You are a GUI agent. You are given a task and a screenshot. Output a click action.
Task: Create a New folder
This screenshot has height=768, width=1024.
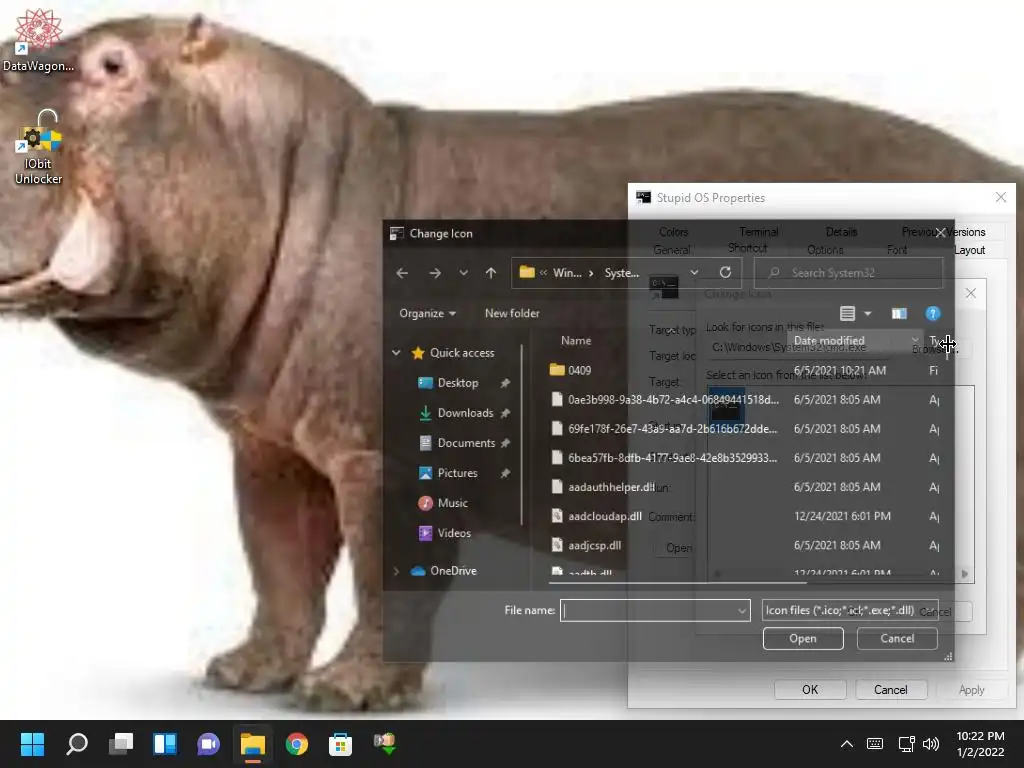[x=512, y=313]
